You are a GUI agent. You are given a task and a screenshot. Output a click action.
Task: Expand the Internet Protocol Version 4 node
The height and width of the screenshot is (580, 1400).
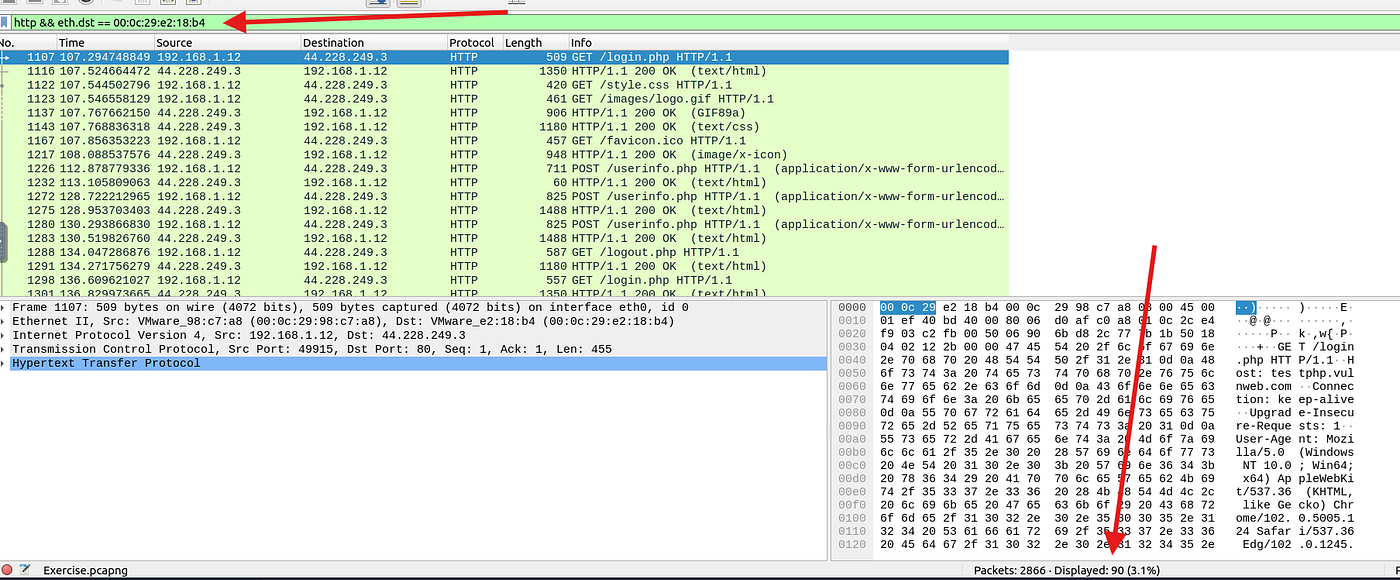4,335
